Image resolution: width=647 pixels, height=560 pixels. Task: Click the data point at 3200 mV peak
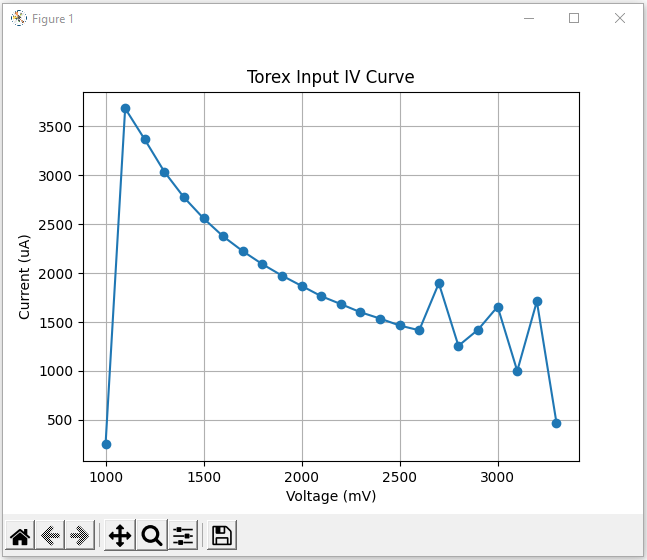[x=537, y=302]
